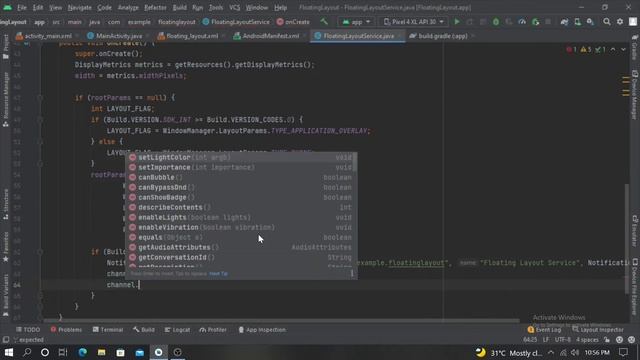Open File Explorer from the taskbar
This screenshot has width=640, height=360.
[101, 352]
